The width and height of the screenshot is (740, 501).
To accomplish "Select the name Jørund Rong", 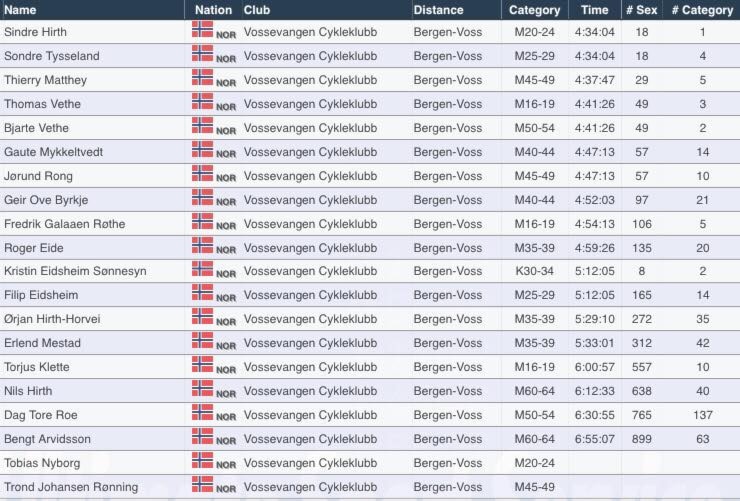I will point(38,176).
